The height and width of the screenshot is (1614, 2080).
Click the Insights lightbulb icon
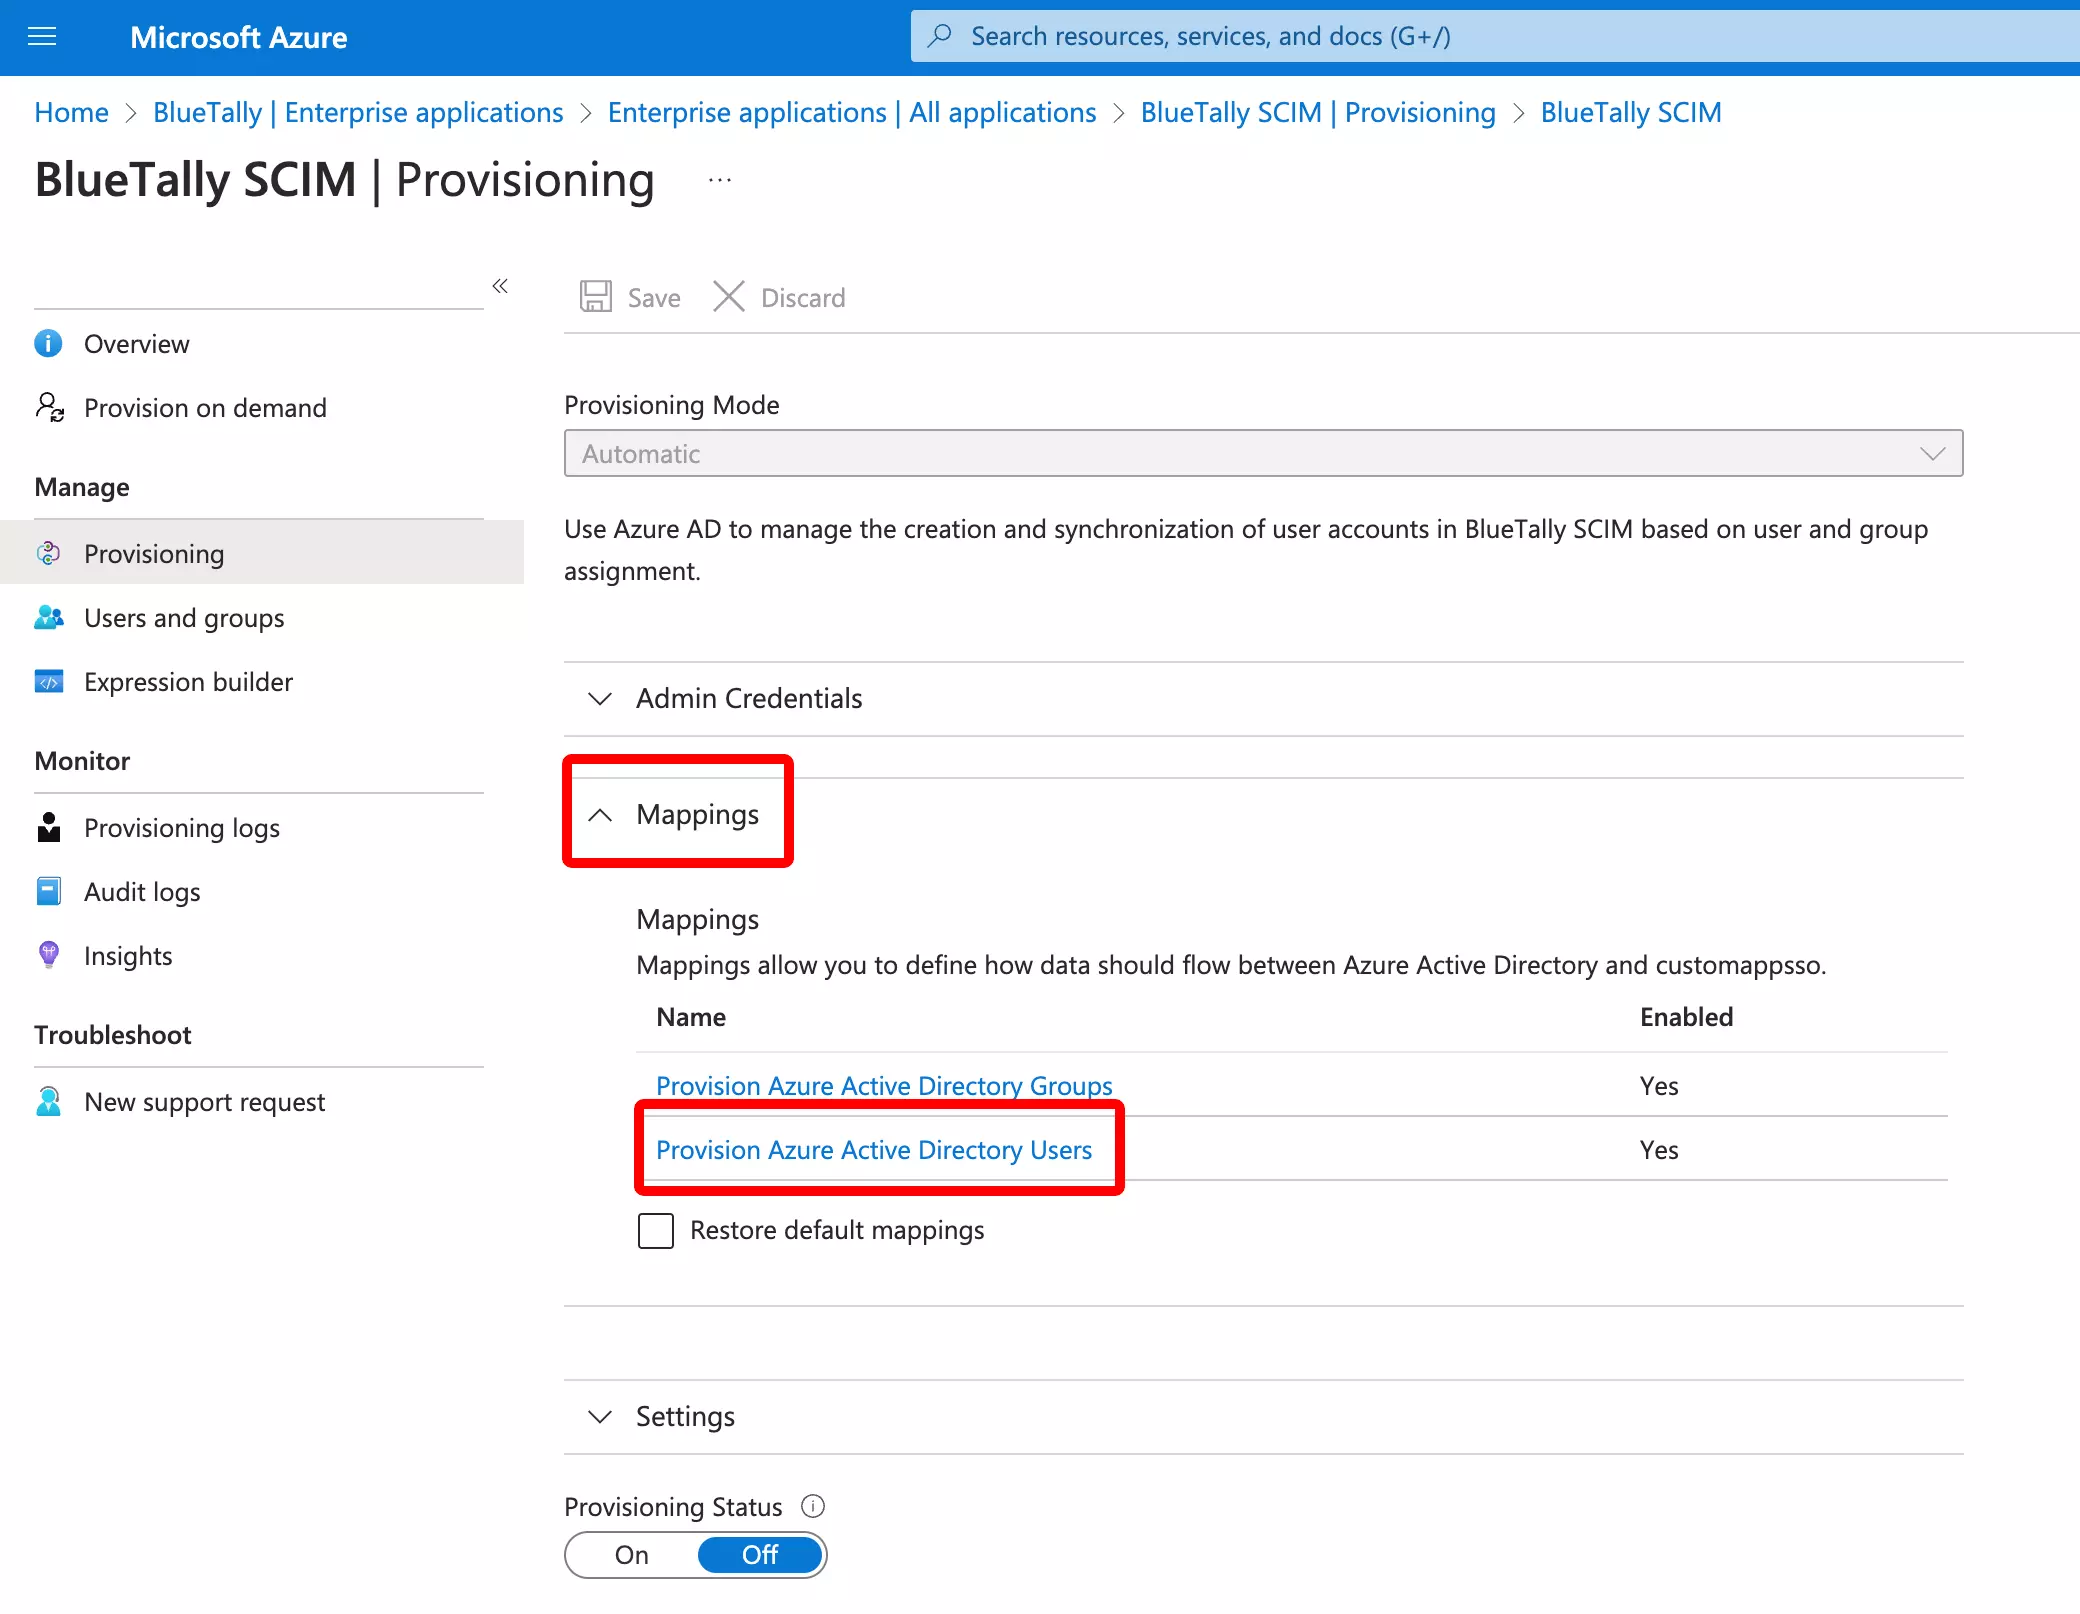pyautogui.click(x=49, y=955)
